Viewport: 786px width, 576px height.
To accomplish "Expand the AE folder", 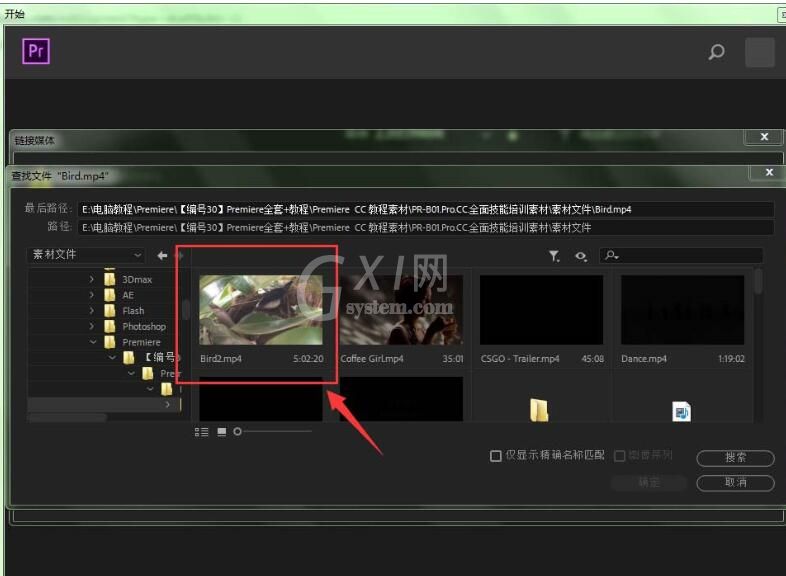I will click(91, 295).
